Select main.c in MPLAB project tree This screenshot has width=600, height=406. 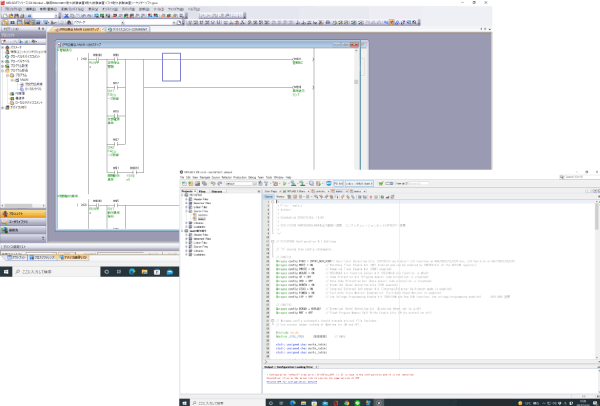[x=202, y=219]
